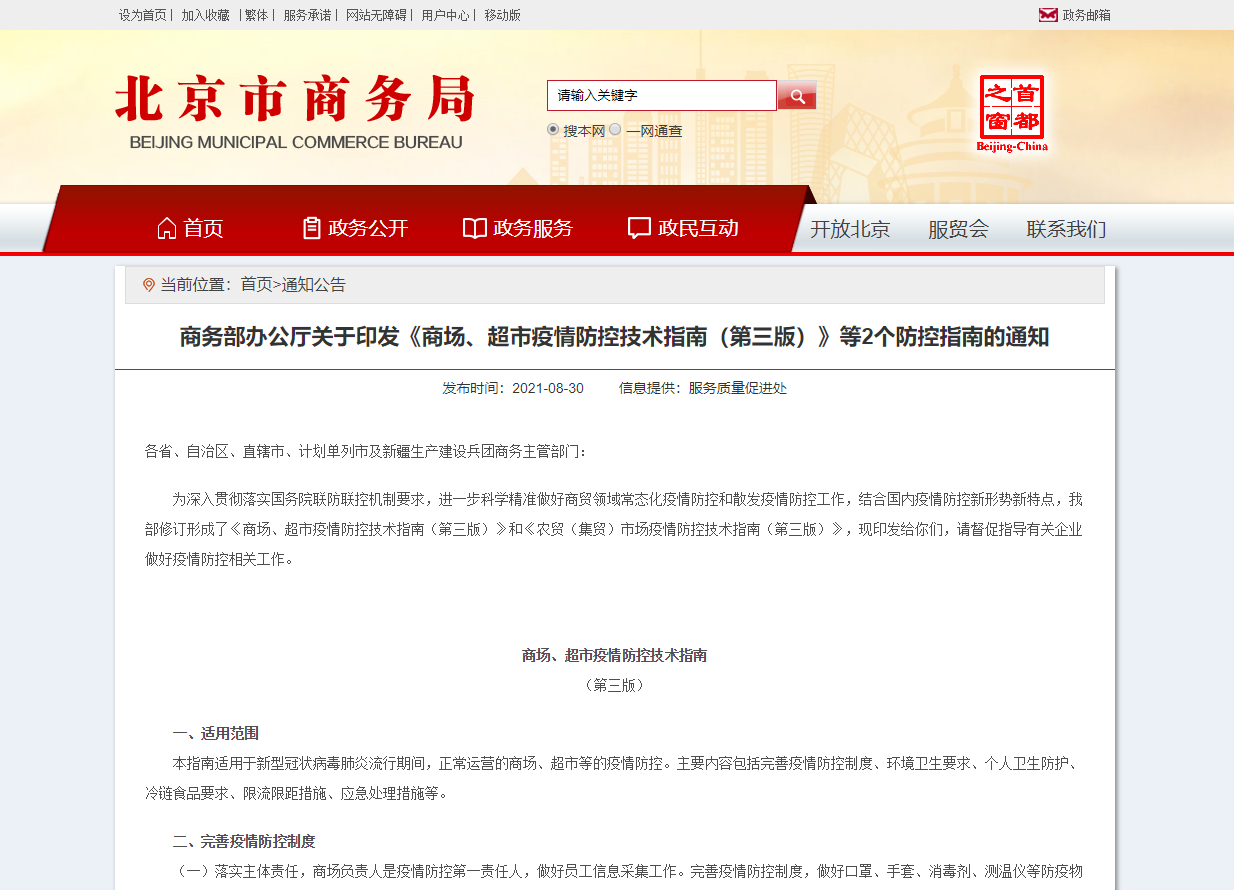Select the 一网通查 radio button
Screen dimensions: 1234x890
click(615, 130)
